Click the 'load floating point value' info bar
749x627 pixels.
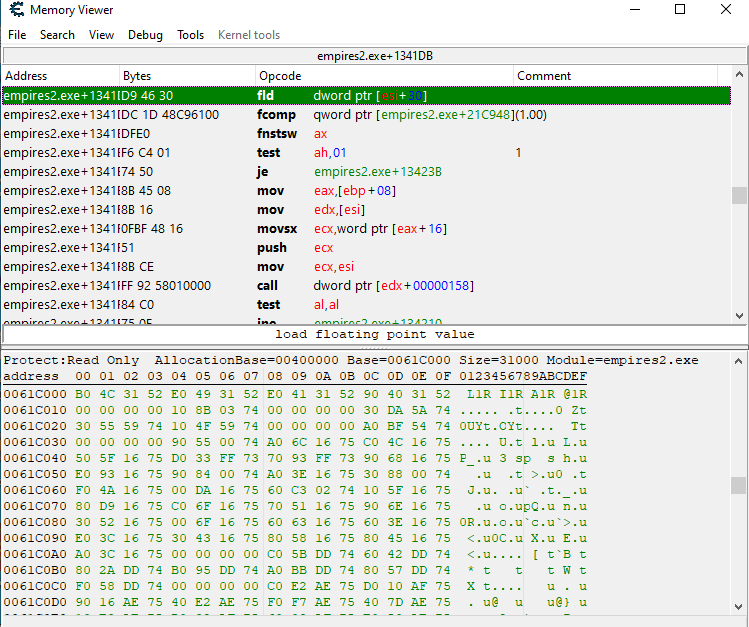(x=374, y=334)
